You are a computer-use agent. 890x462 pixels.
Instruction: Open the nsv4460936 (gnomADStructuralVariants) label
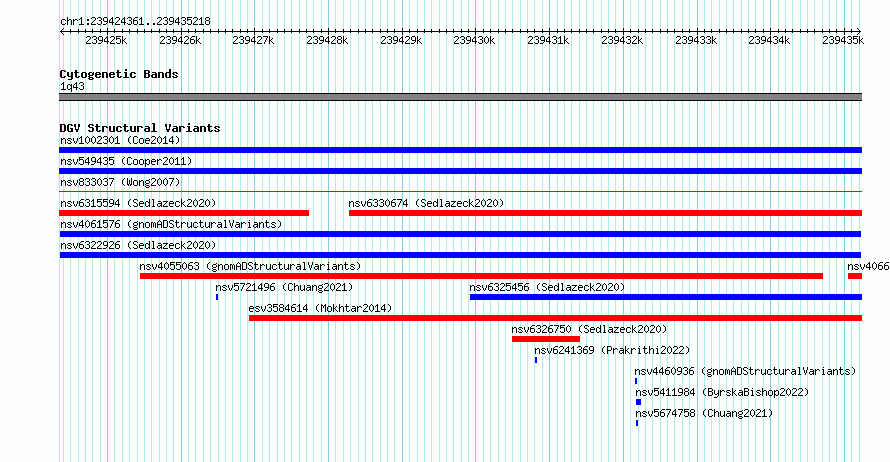745,371
